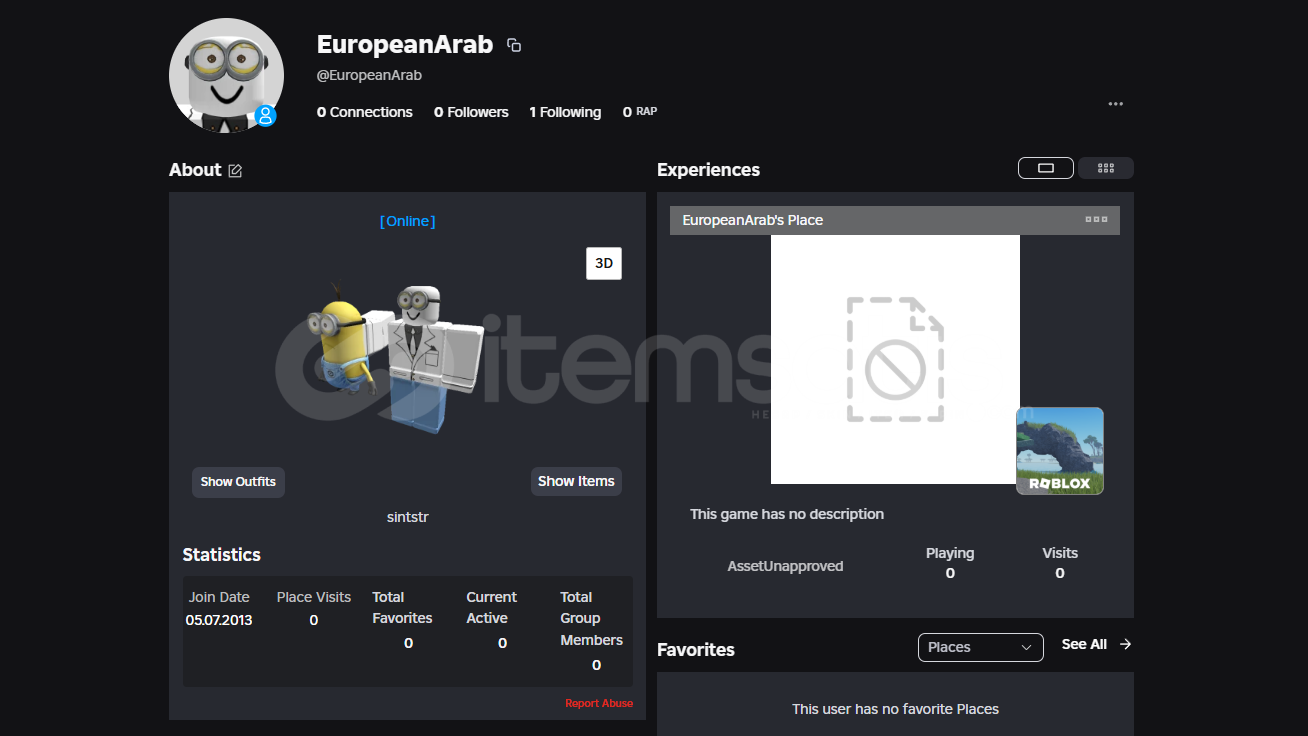Copy the EuropeanArab display name icon

coord(514,45)
